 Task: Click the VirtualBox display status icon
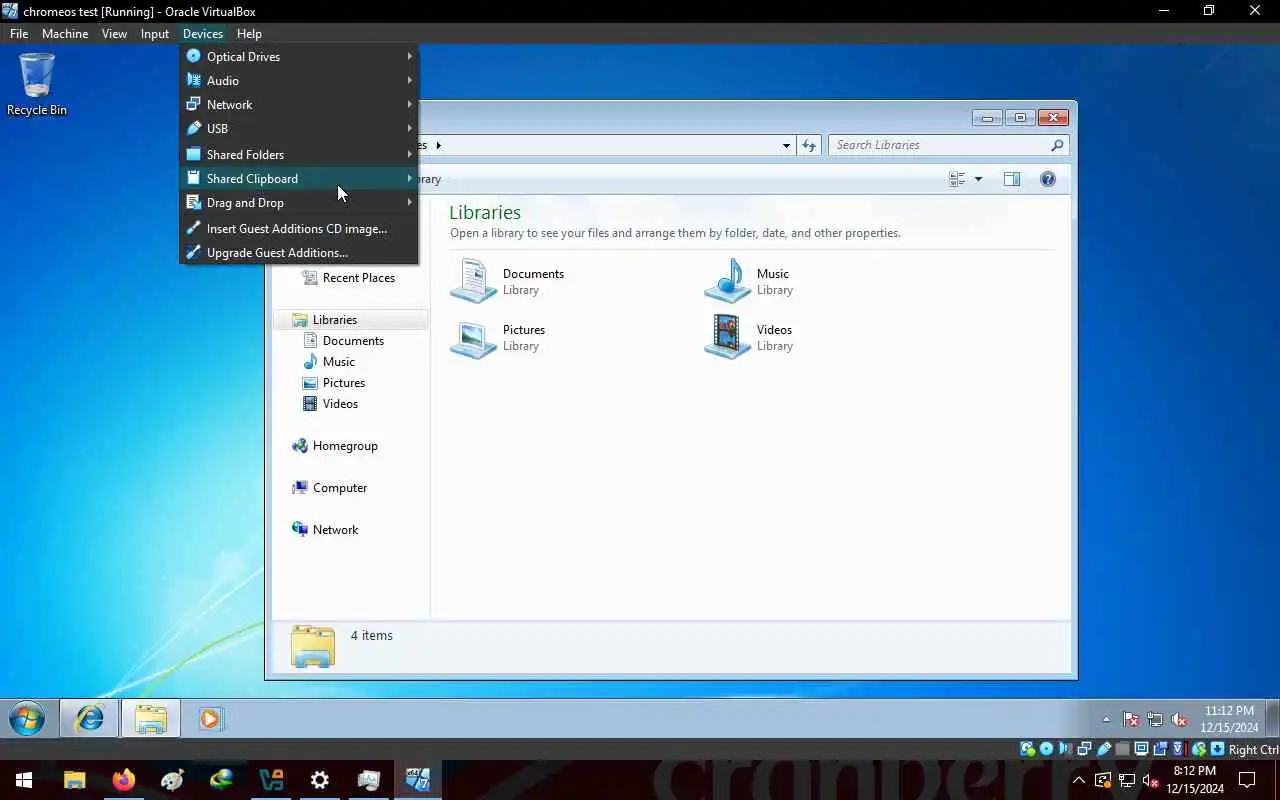pyautogui.click(x=1141, y=749)
